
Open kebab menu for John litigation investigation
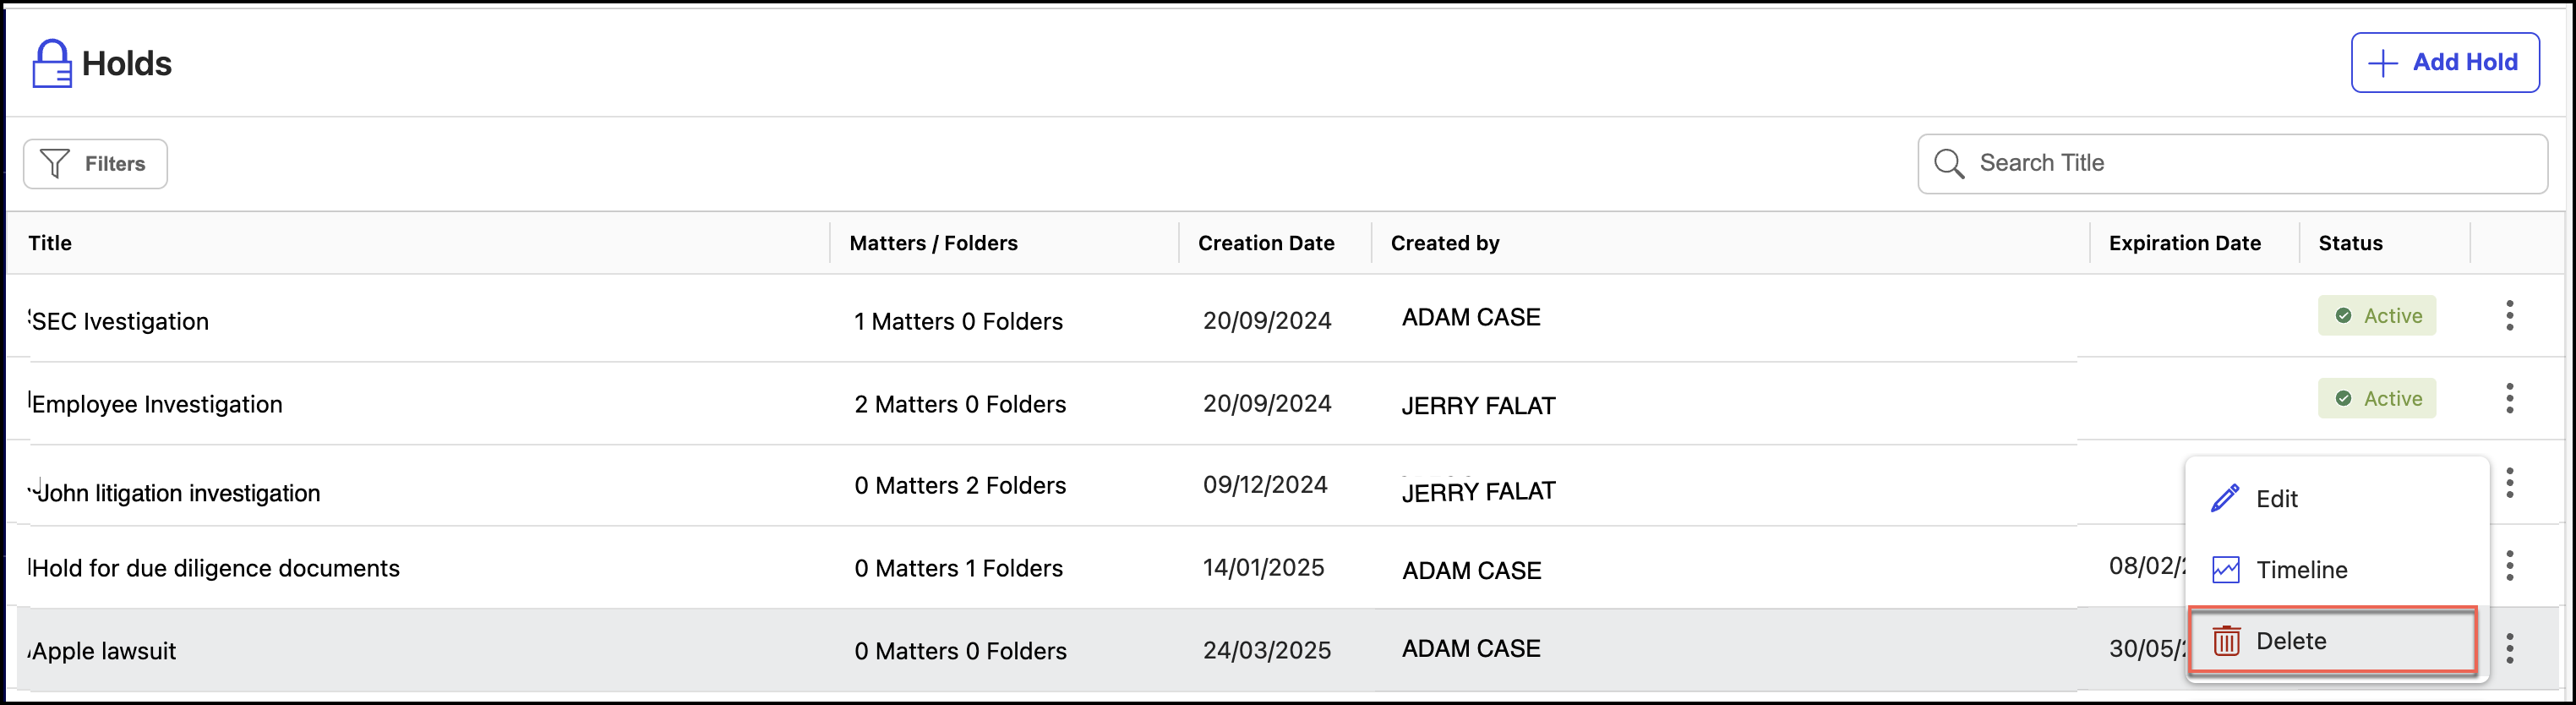[x=2509, y=483]
